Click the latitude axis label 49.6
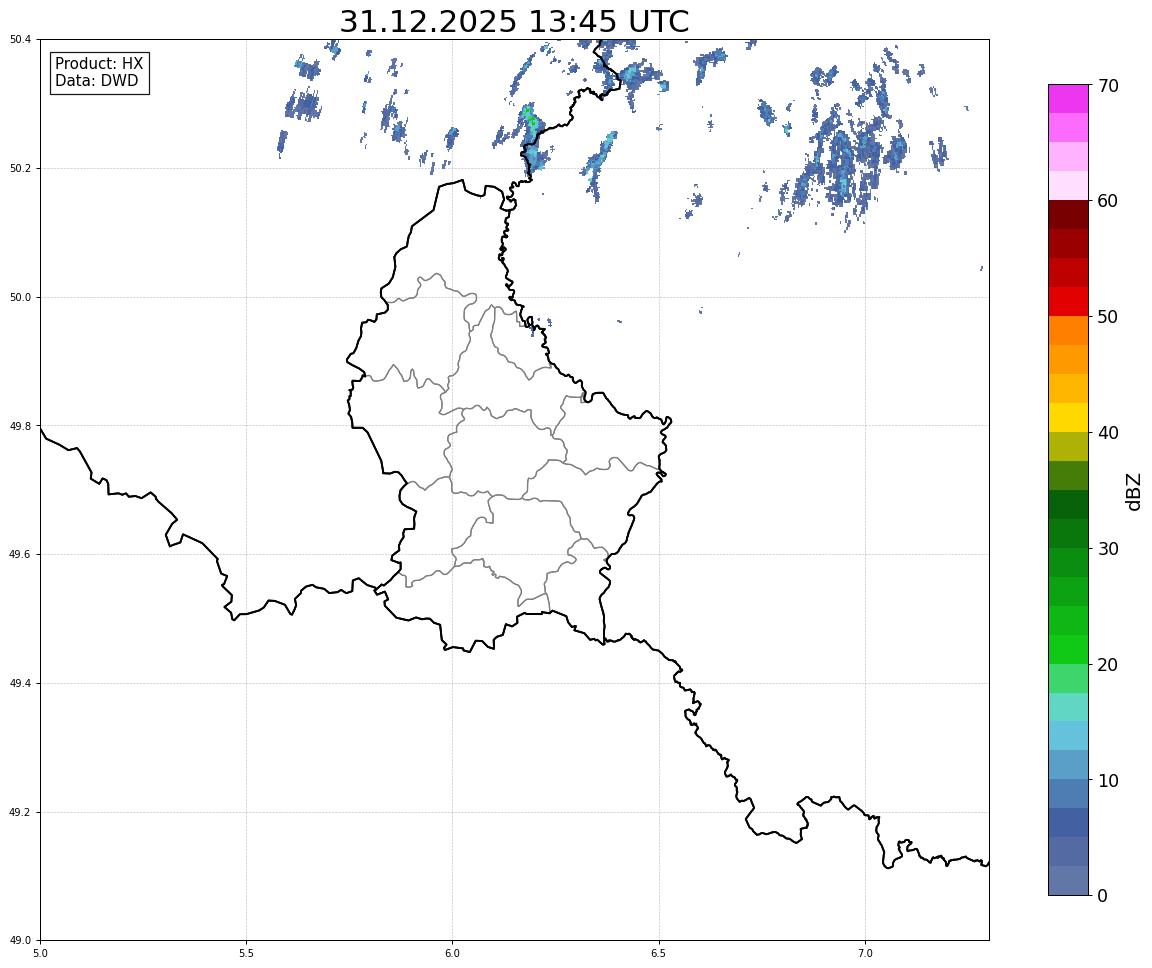 click(19, 555)
